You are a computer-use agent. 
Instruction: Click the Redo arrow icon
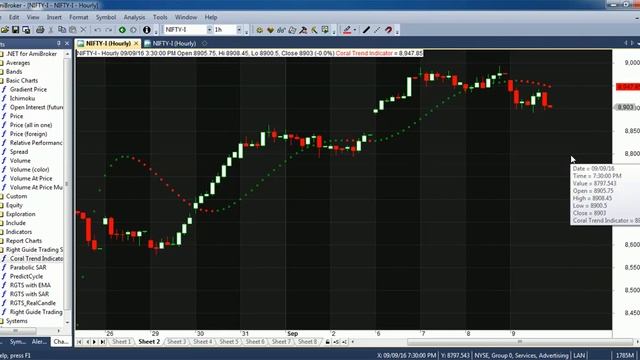pos(109,30)
